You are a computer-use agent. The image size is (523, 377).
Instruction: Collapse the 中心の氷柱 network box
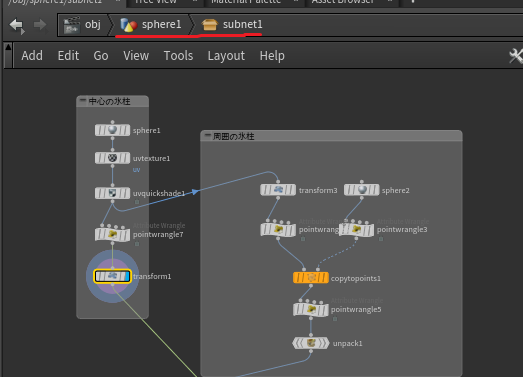(83, 100)
